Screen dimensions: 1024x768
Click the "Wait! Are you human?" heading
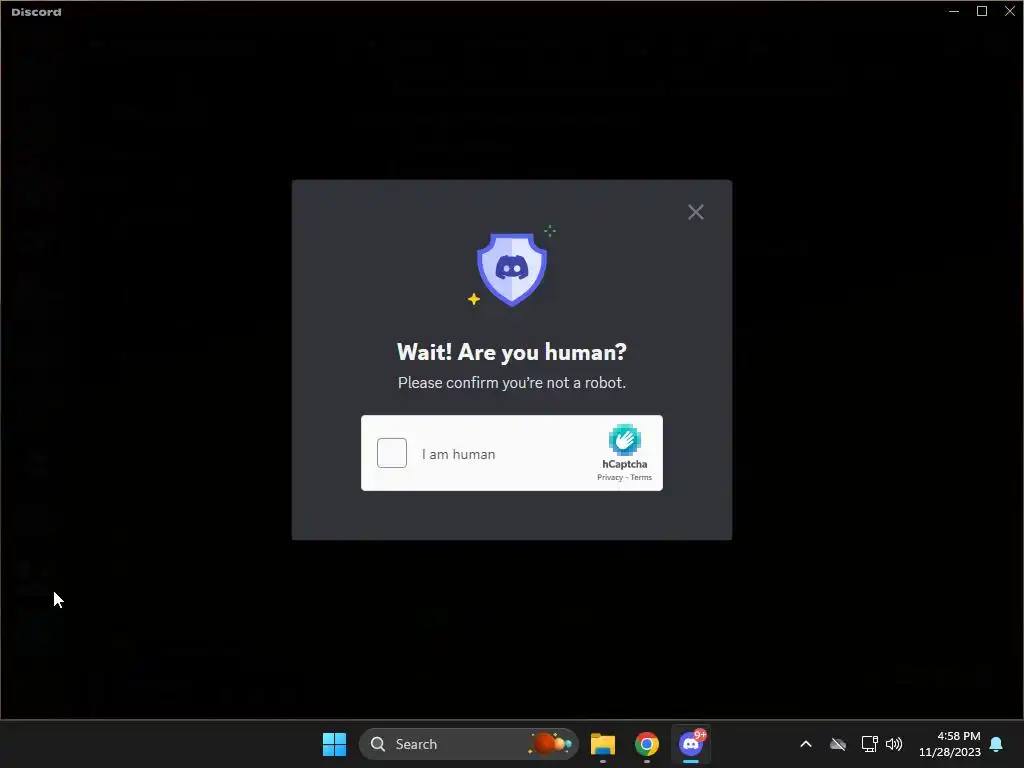tap(512, 352)
